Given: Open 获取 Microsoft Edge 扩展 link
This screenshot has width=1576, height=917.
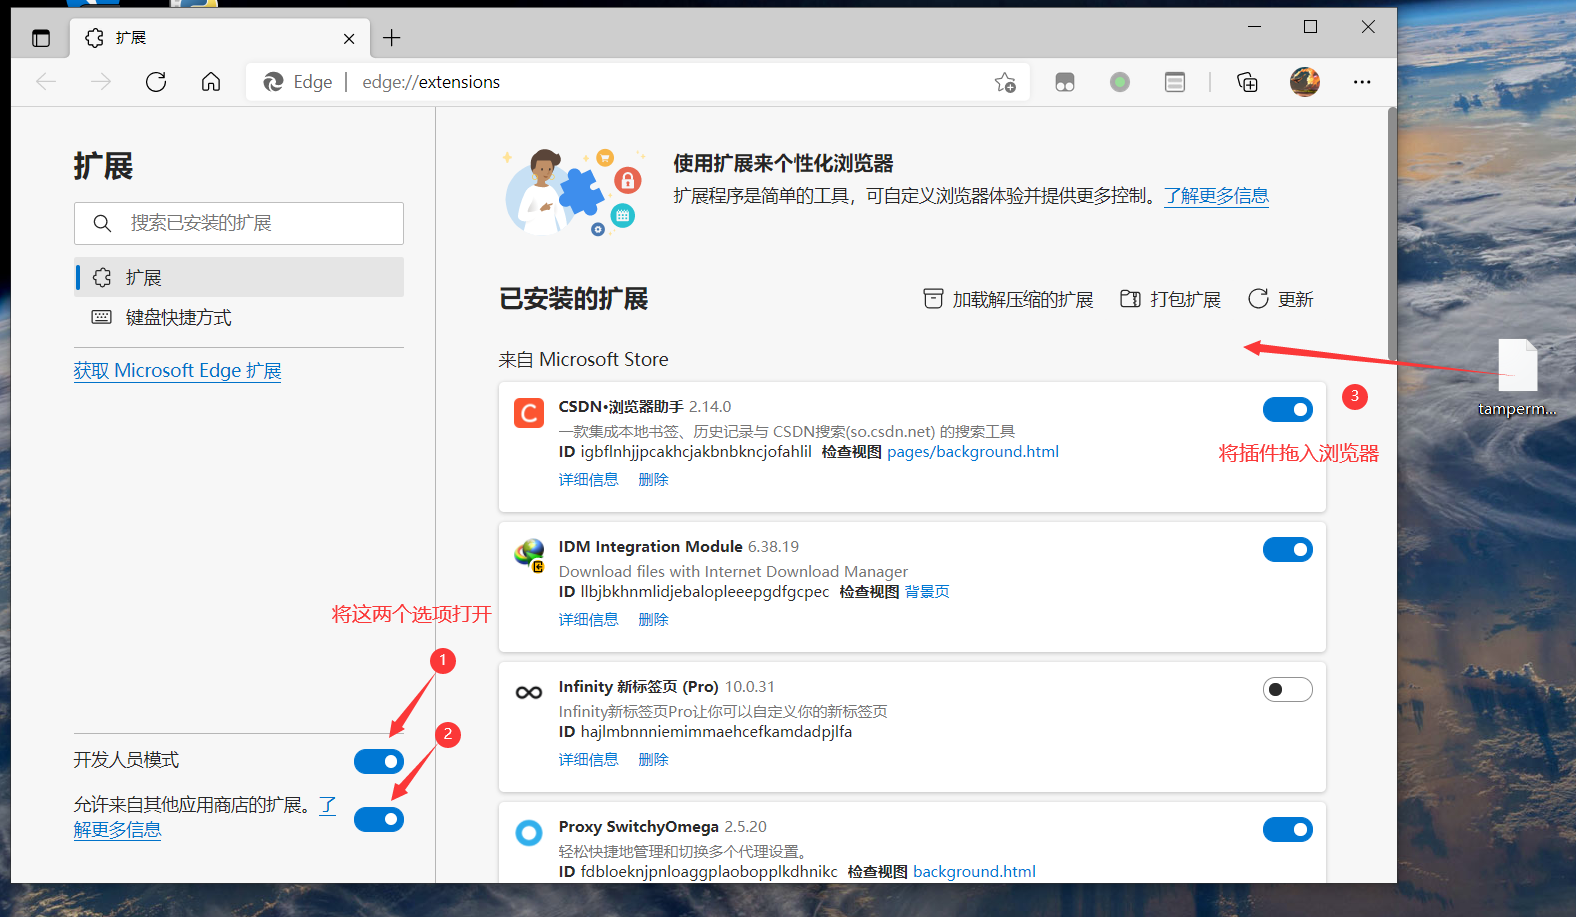Looking at the screenshot, I should coord(177,371).
